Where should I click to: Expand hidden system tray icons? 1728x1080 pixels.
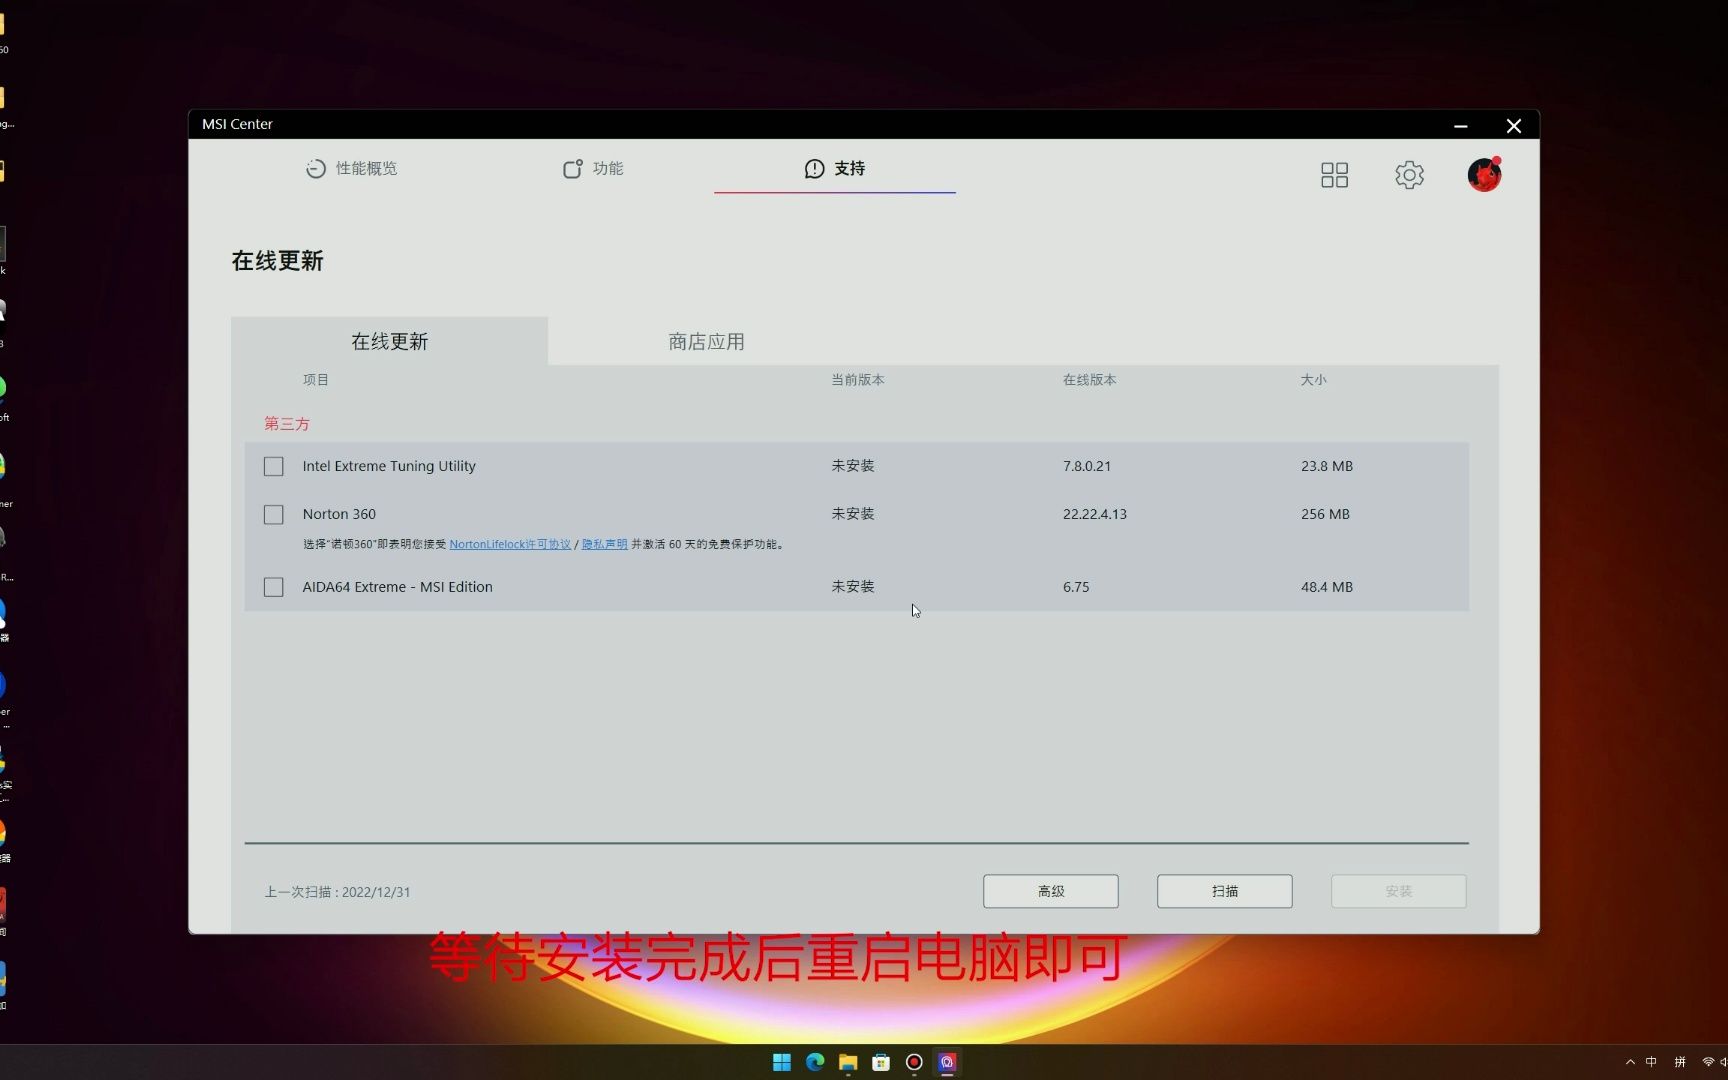click(x=1630, y=1062)
